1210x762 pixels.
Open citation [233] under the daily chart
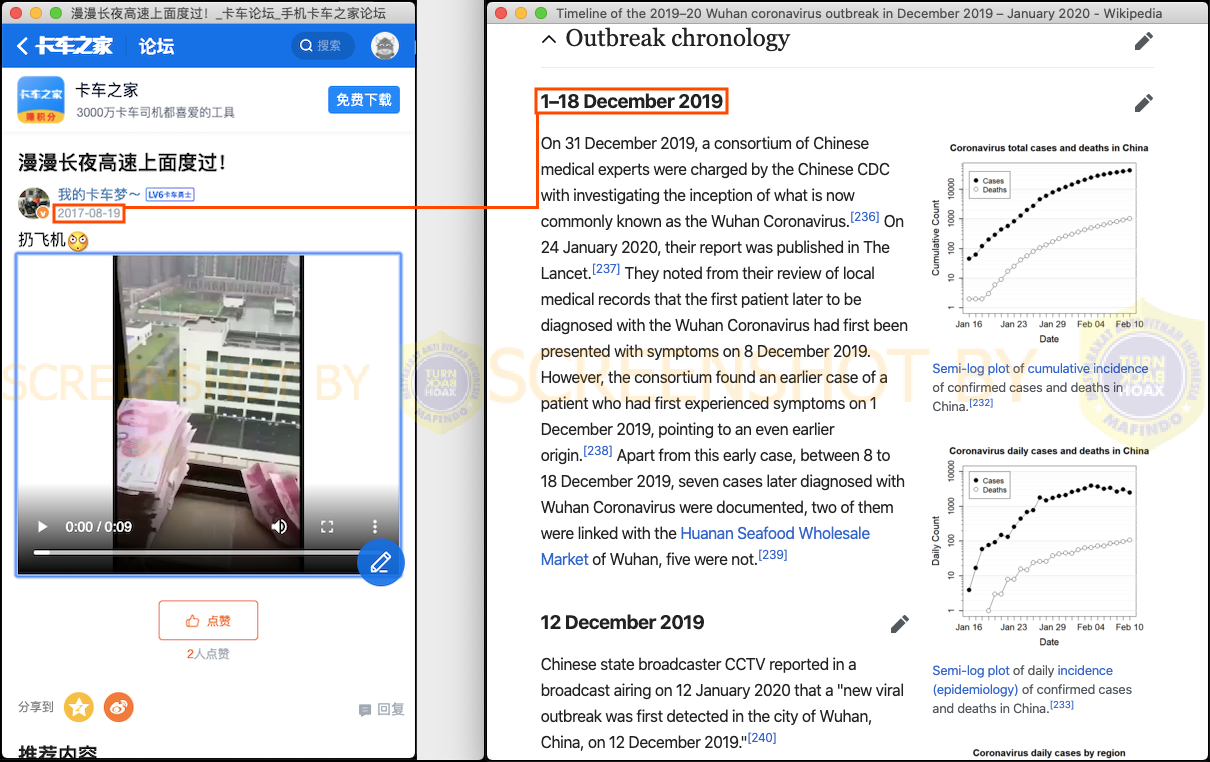click(1062, 705)
